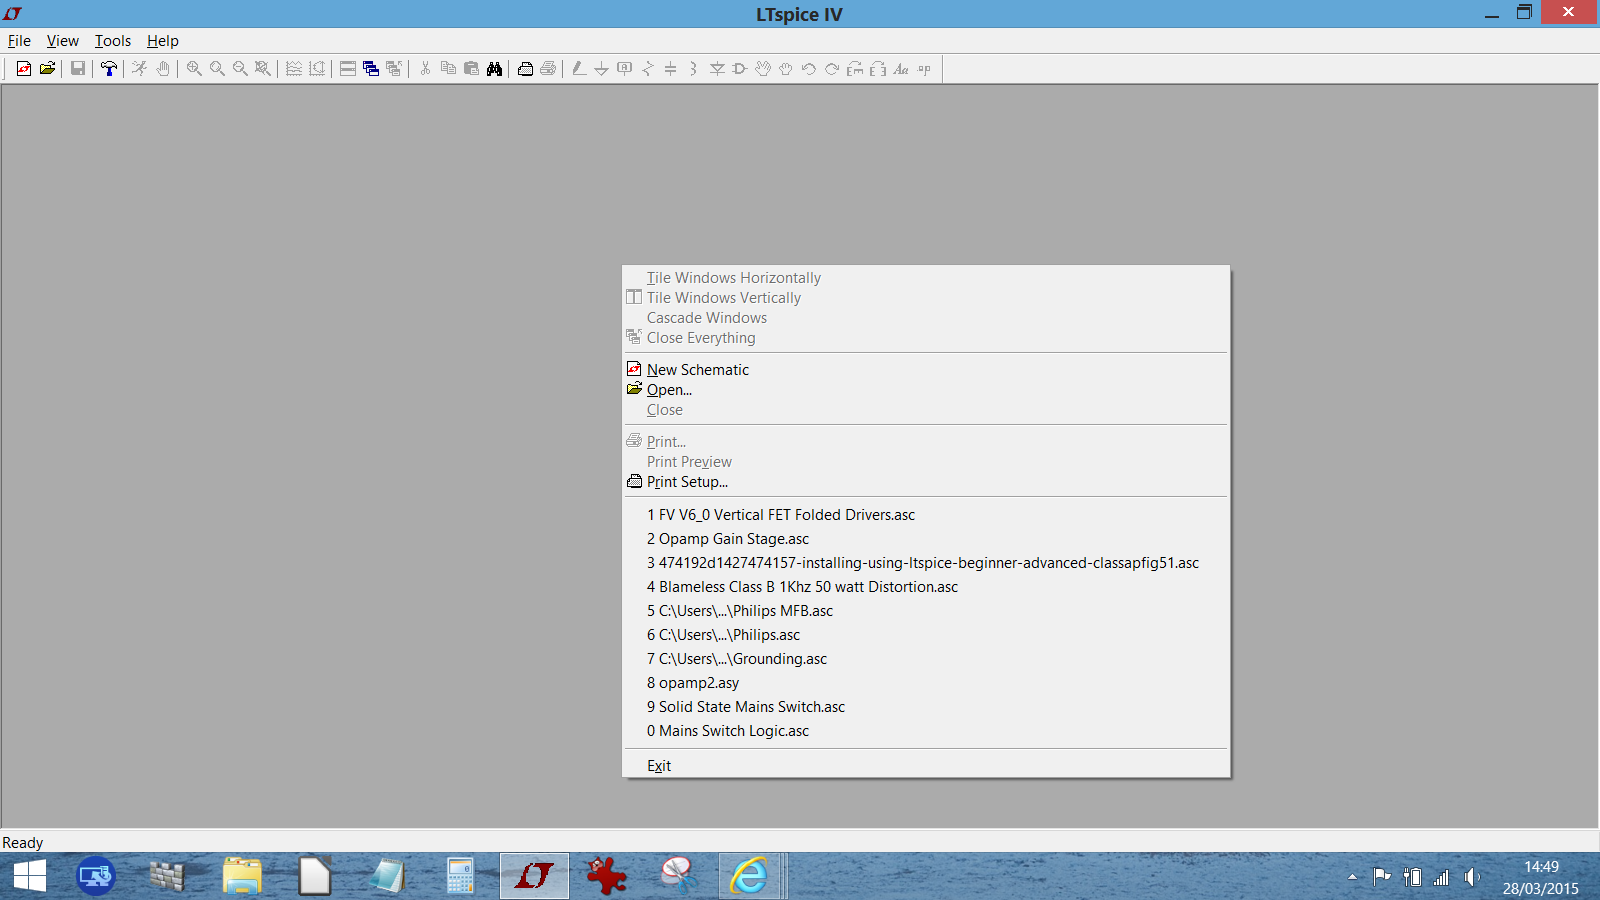Choose Exit from the menu

(926, 766)
